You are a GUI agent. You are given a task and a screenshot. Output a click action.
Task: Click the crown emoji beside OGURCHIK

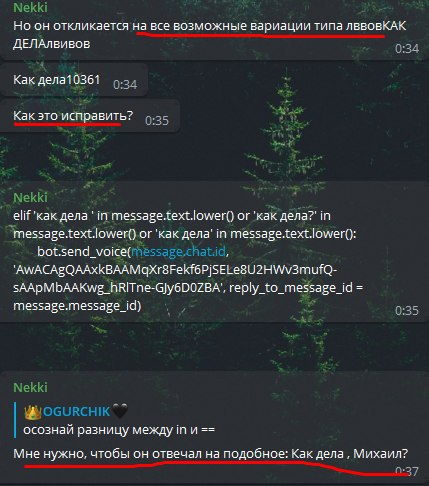[x=32, y=412]
